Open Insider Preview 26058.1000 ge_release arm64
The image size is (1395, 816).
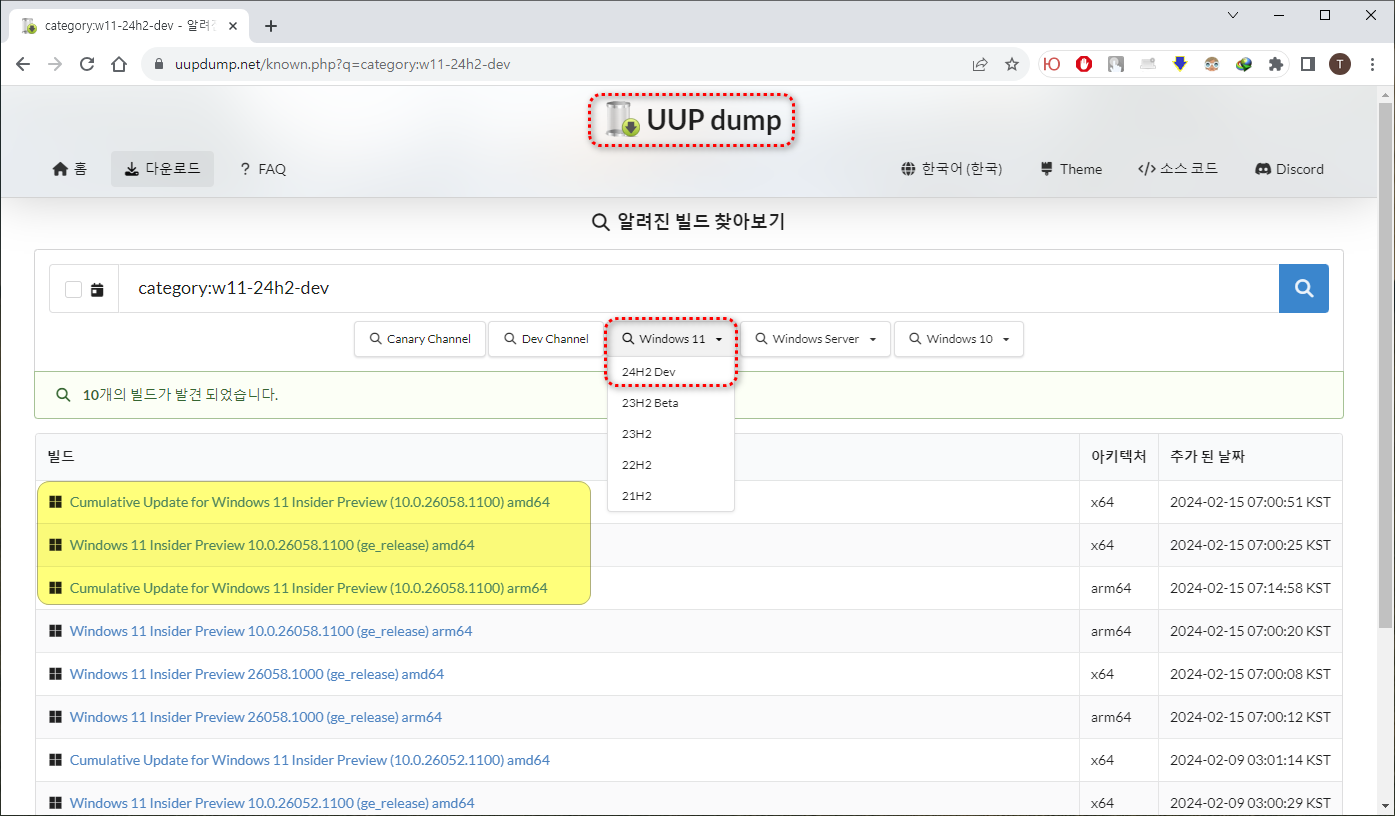[x=255, y=717]
